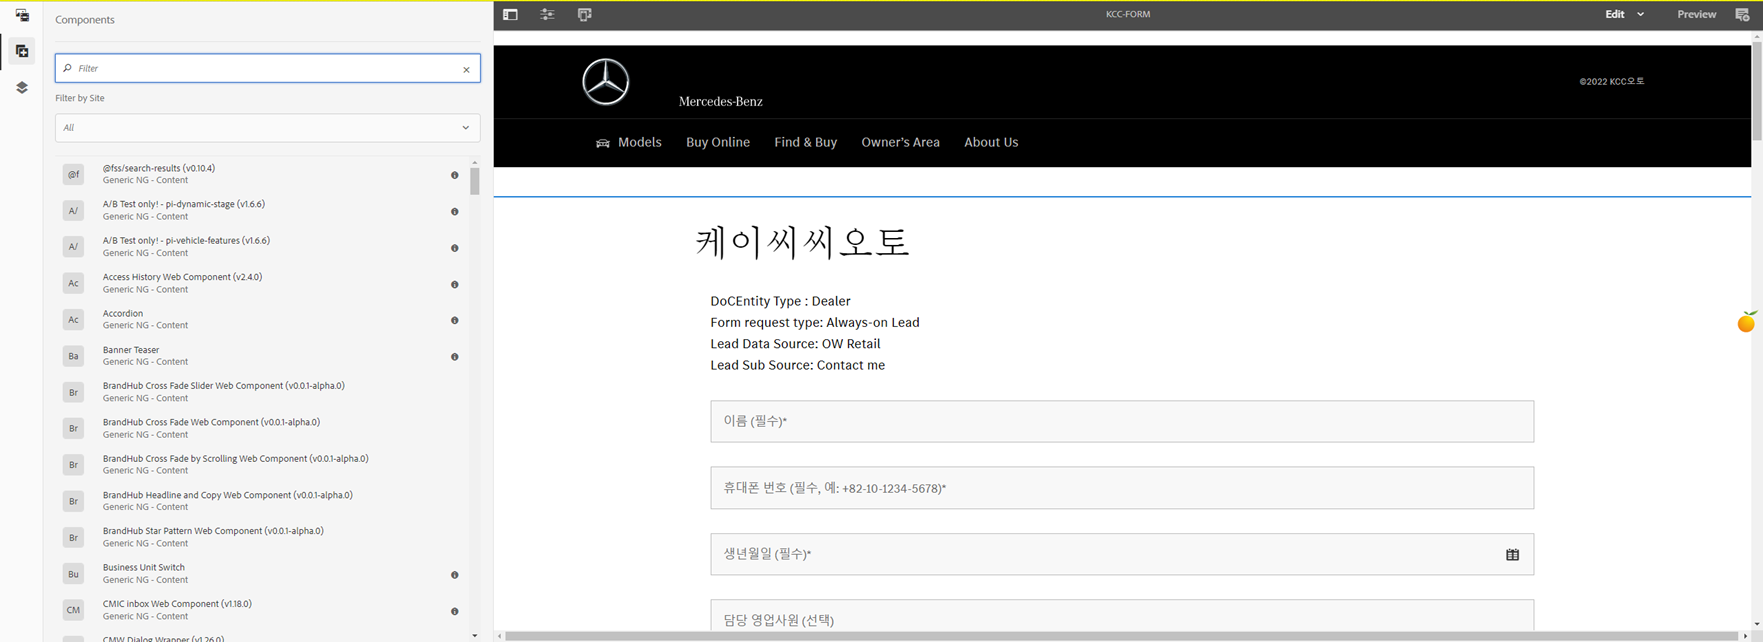Select Access History Web Component (v2.4.0)
This screenshot has width=1763, height=642.
tap(182, 277)
